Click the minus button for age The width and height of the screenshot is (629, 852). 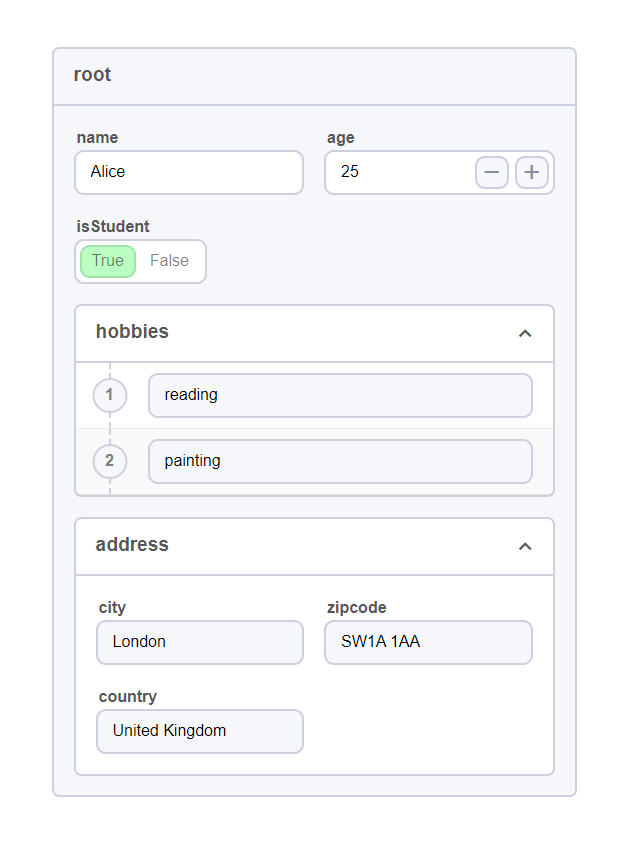491,173
